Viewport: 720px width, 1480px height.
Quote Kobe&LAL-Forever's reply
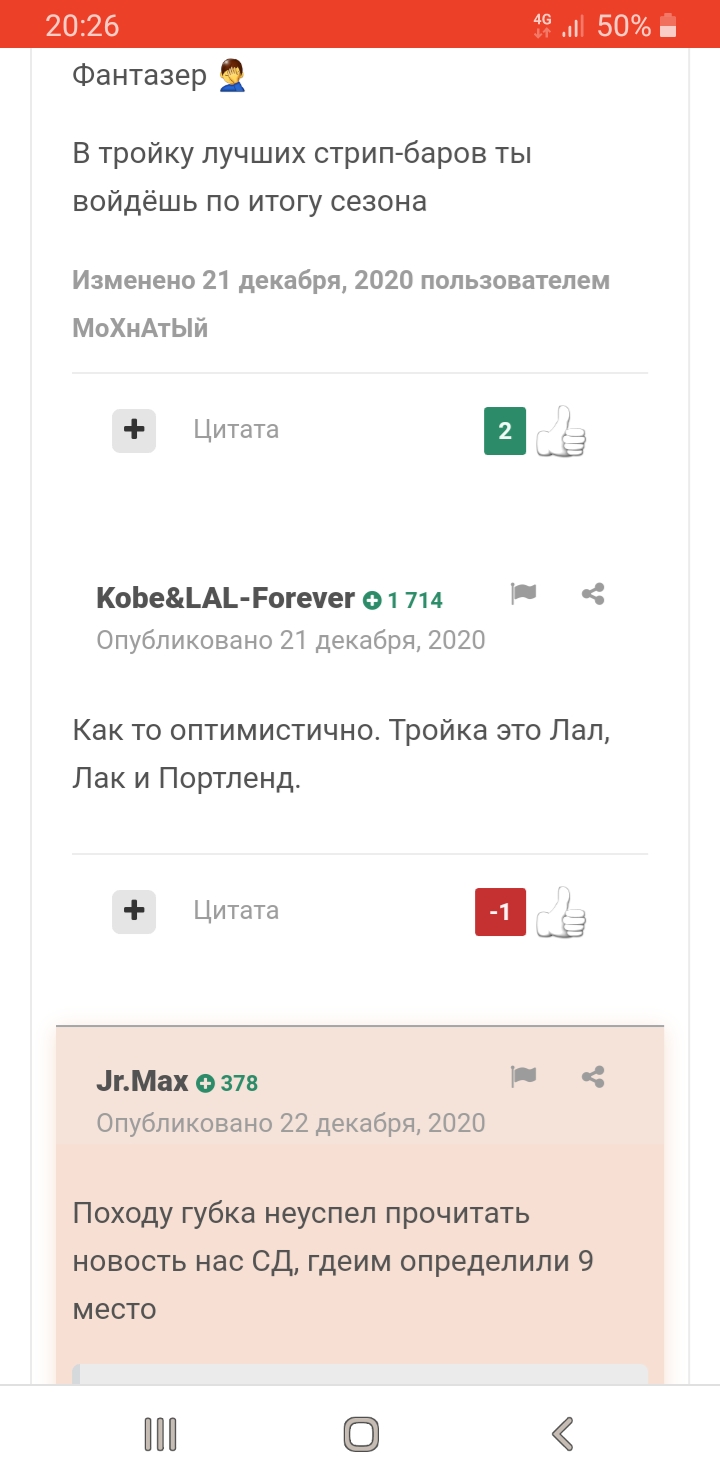(x=236, y=911)
